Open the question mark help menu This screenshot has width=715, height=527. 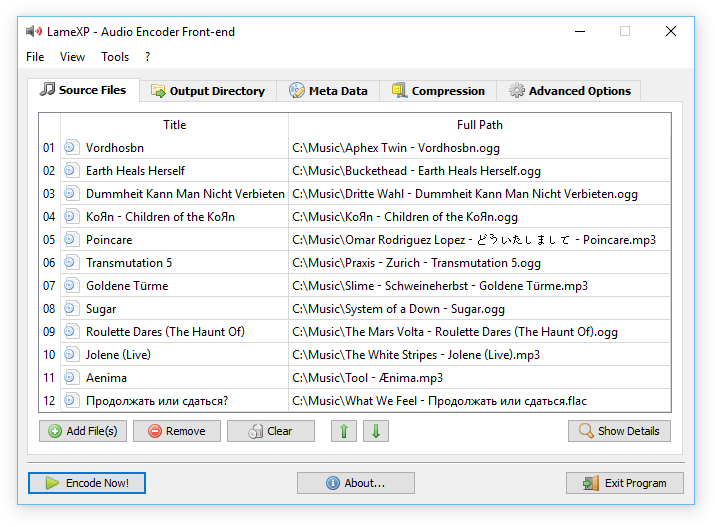pos(147,57)
